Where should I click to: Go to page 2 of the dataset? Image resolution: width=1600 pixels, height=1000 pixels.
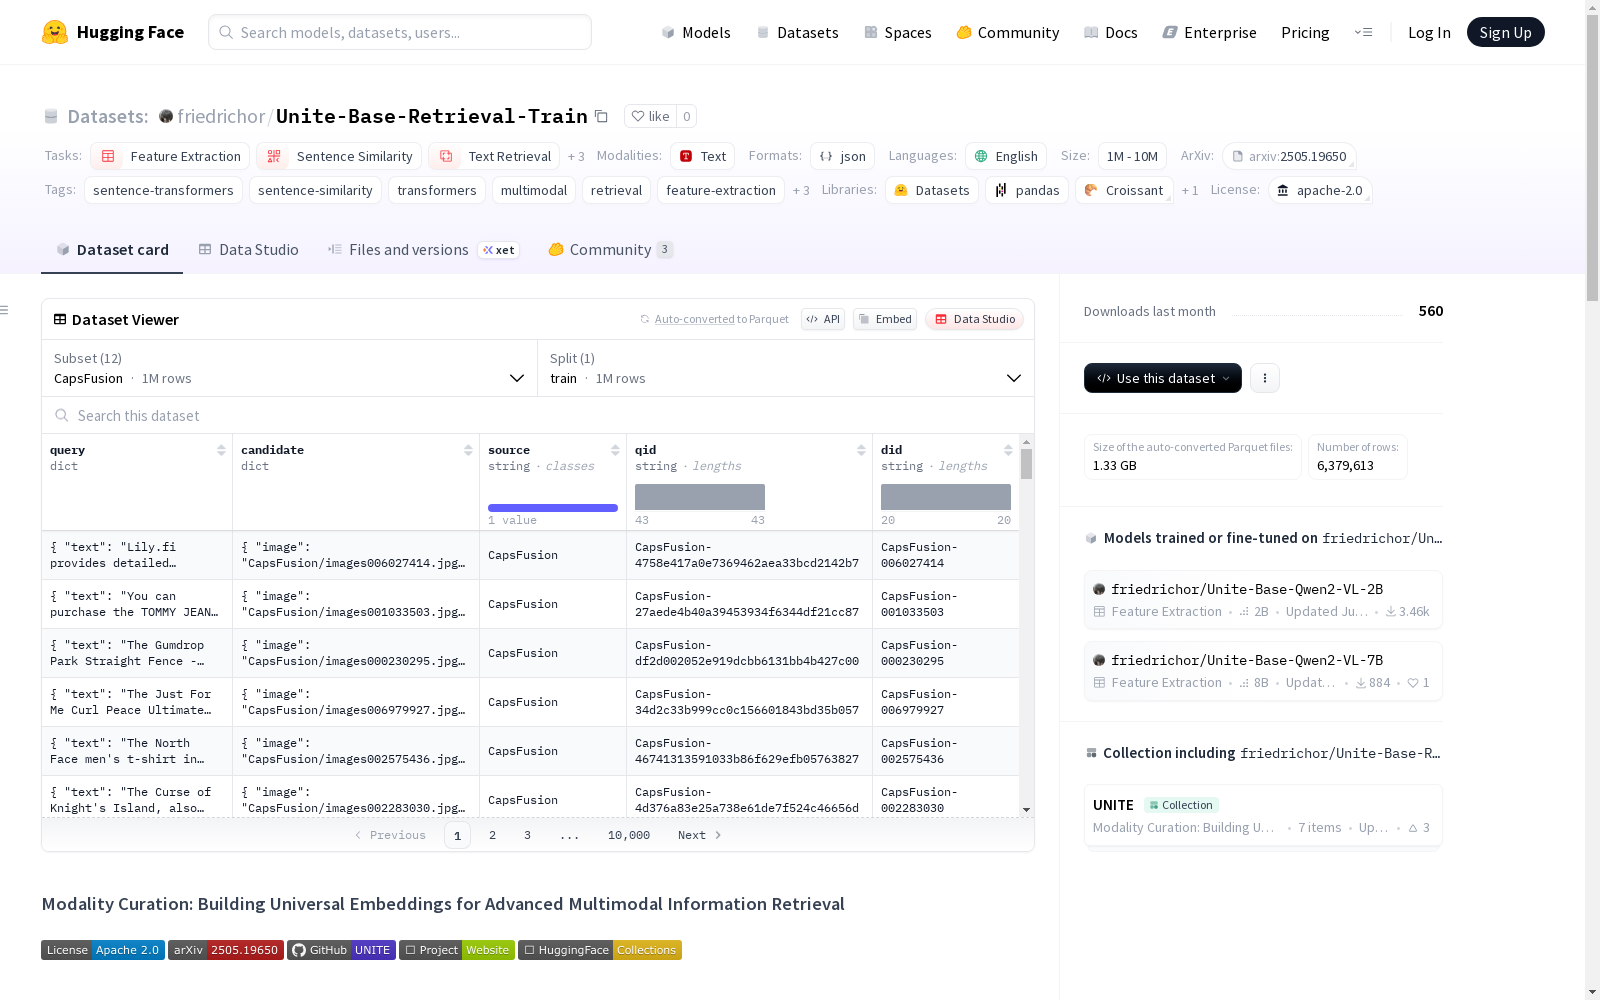[x=492, y=835]
